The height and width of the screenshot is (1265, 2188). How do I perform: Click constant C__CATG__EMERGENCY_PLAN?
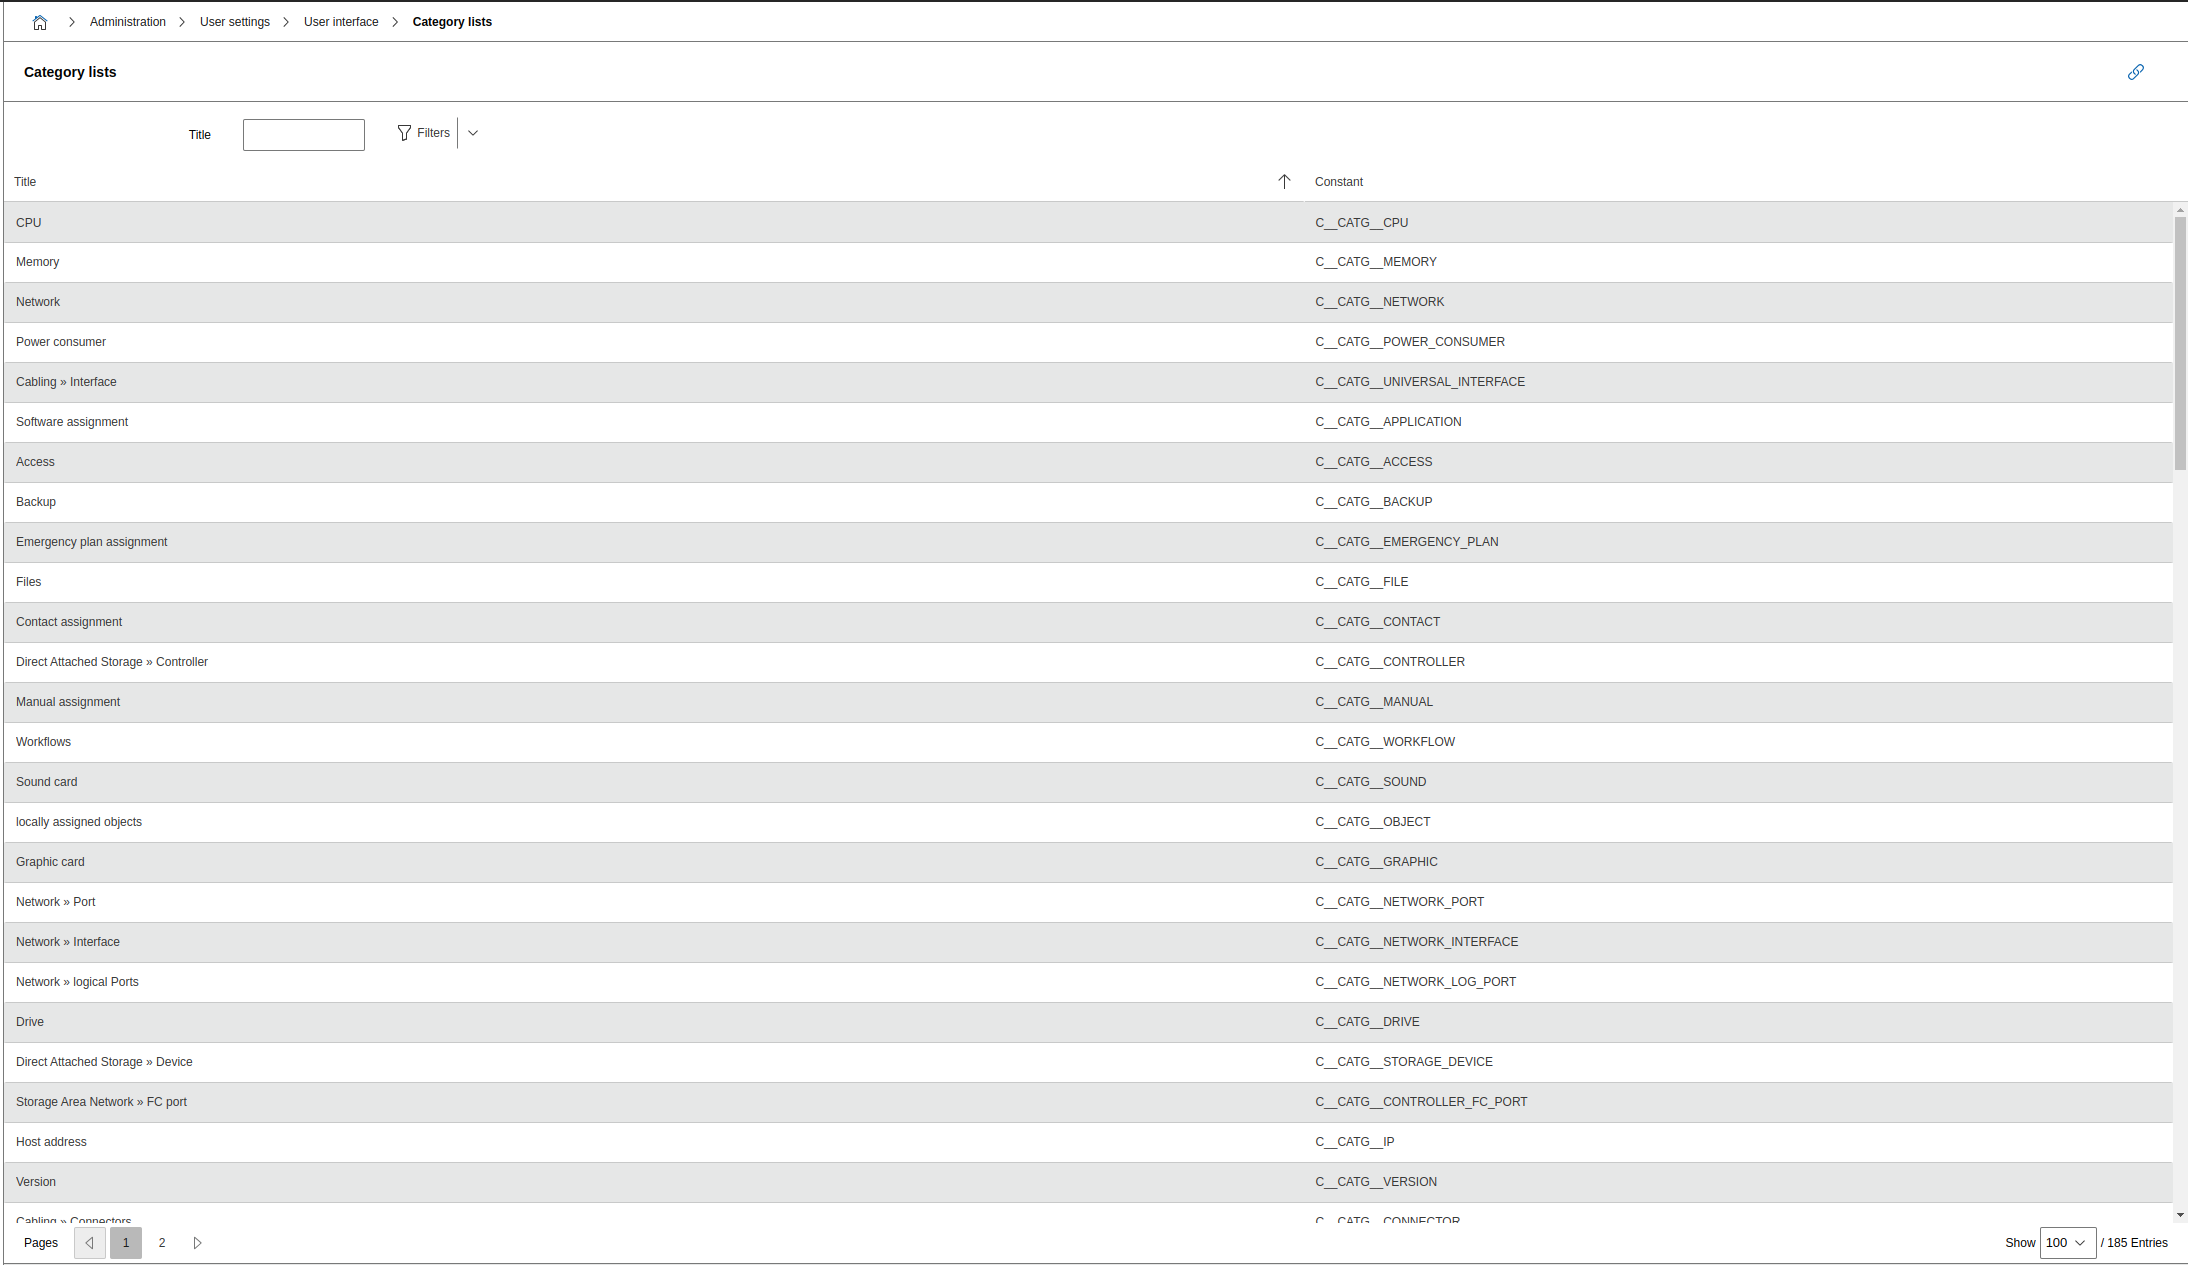1406,542
